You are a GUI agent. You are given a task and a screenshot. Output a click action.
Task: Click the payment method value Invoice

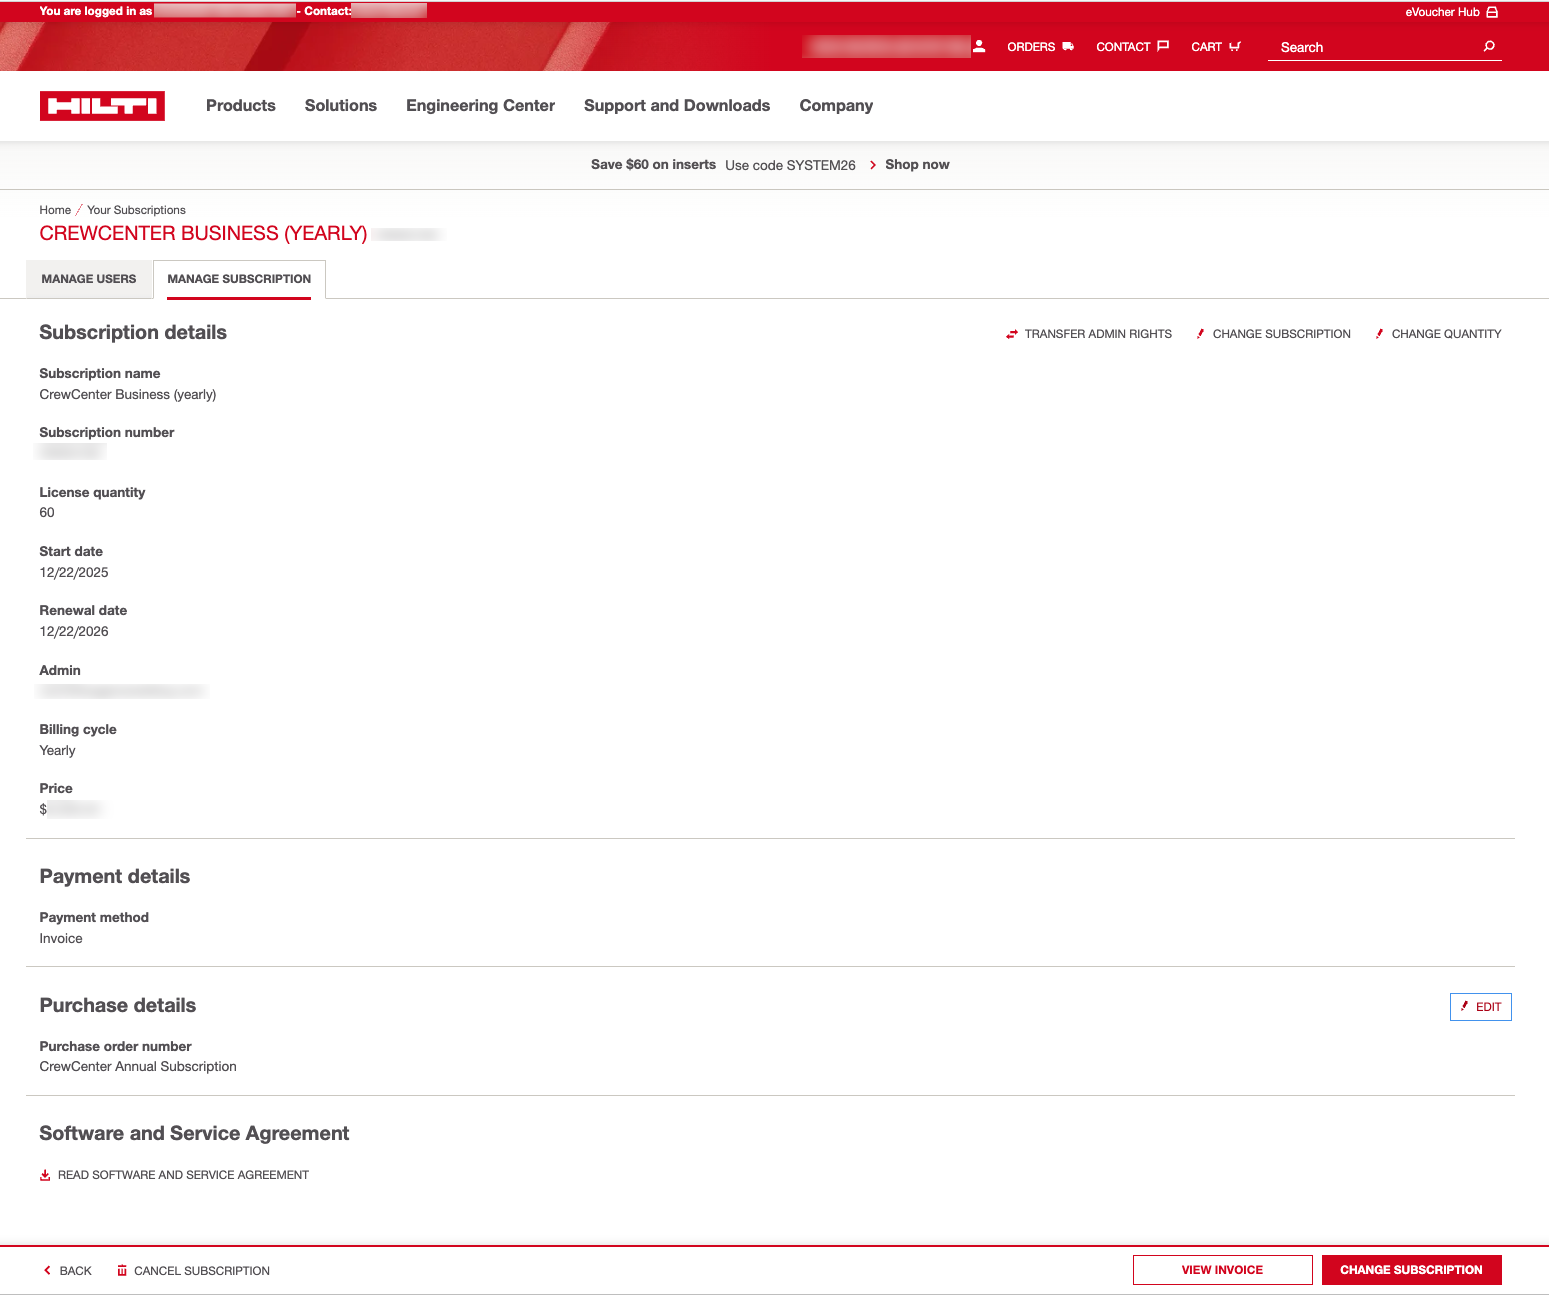pyautogui.click(x=61, y=938)
